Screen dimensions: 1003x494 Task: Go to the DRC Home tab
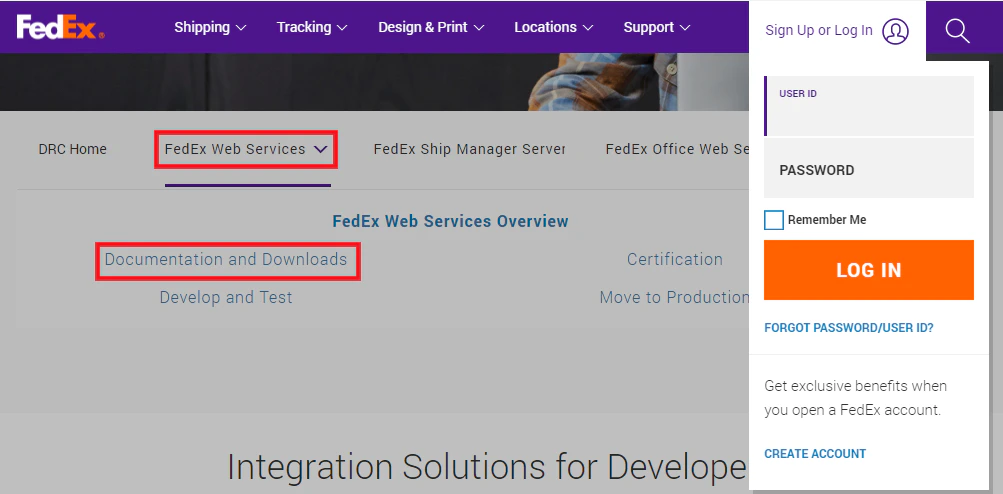click(x=73, y=149)
